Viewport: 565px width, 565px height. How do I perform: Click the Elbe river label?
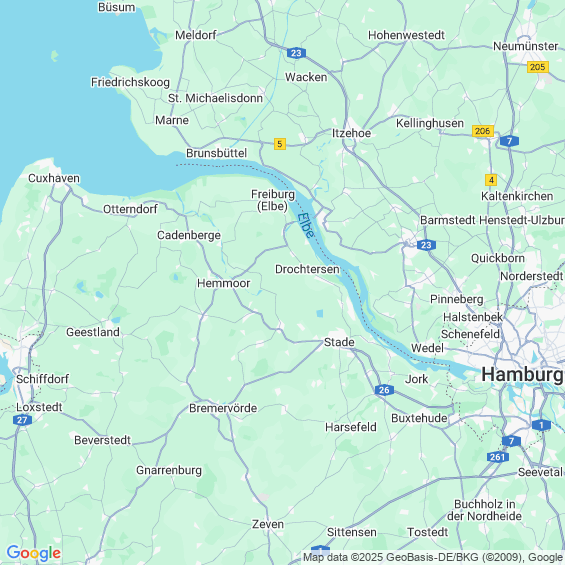[306, 225]
